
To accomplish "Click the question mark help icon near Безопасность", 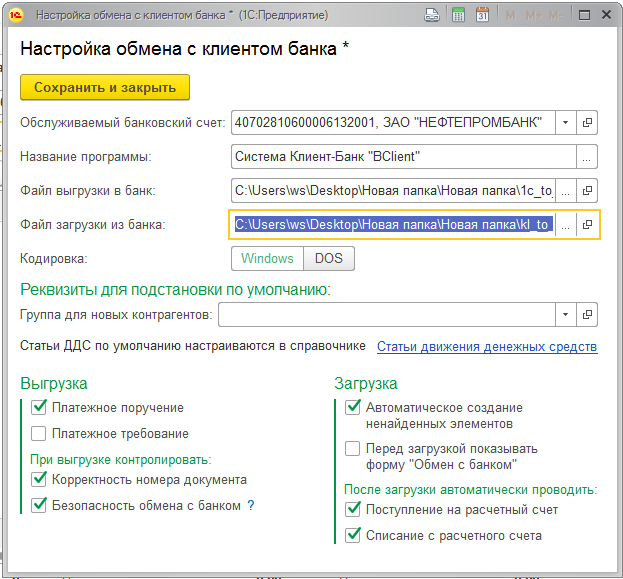I will pos(250,505).
